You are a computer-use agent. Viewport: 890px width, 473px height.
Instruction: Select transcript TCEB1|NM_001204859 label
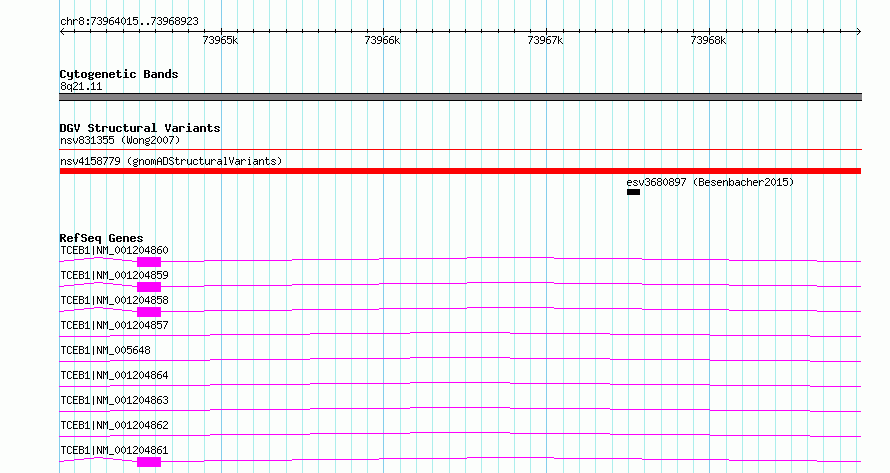pyautogui.click(x=114, y=275)
